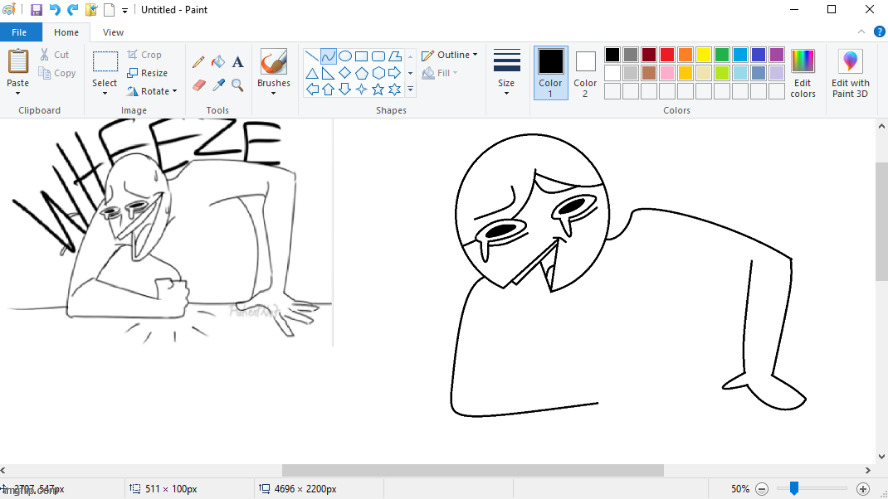Screen dimensions: 888x499
Task: Click the Cut button
Action: tap(55, 54)
